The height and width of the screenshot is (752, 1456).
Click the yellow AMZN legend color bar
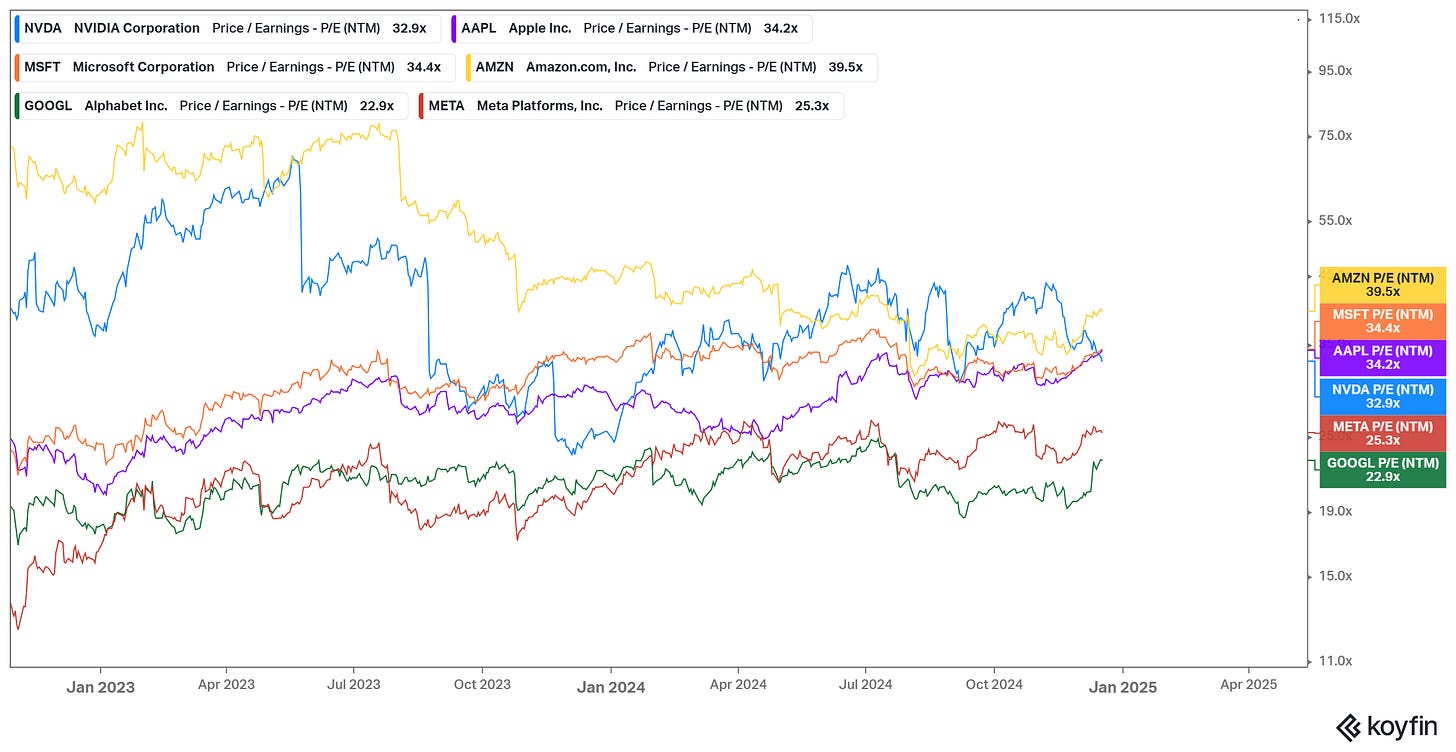(x=469, y=67)
